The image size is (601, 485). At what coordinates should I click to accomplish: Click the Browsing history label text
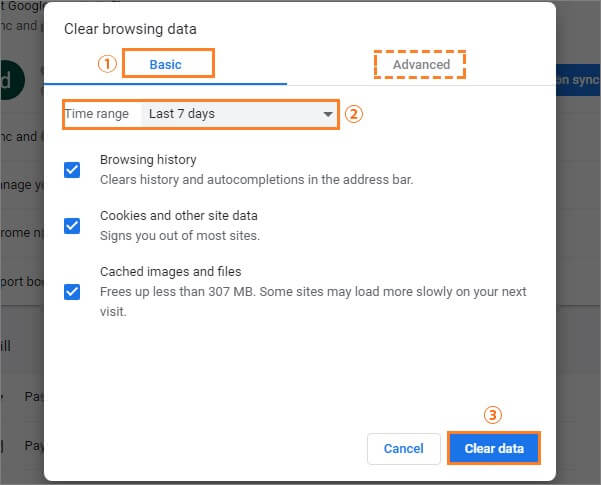(x=148, y=159)
